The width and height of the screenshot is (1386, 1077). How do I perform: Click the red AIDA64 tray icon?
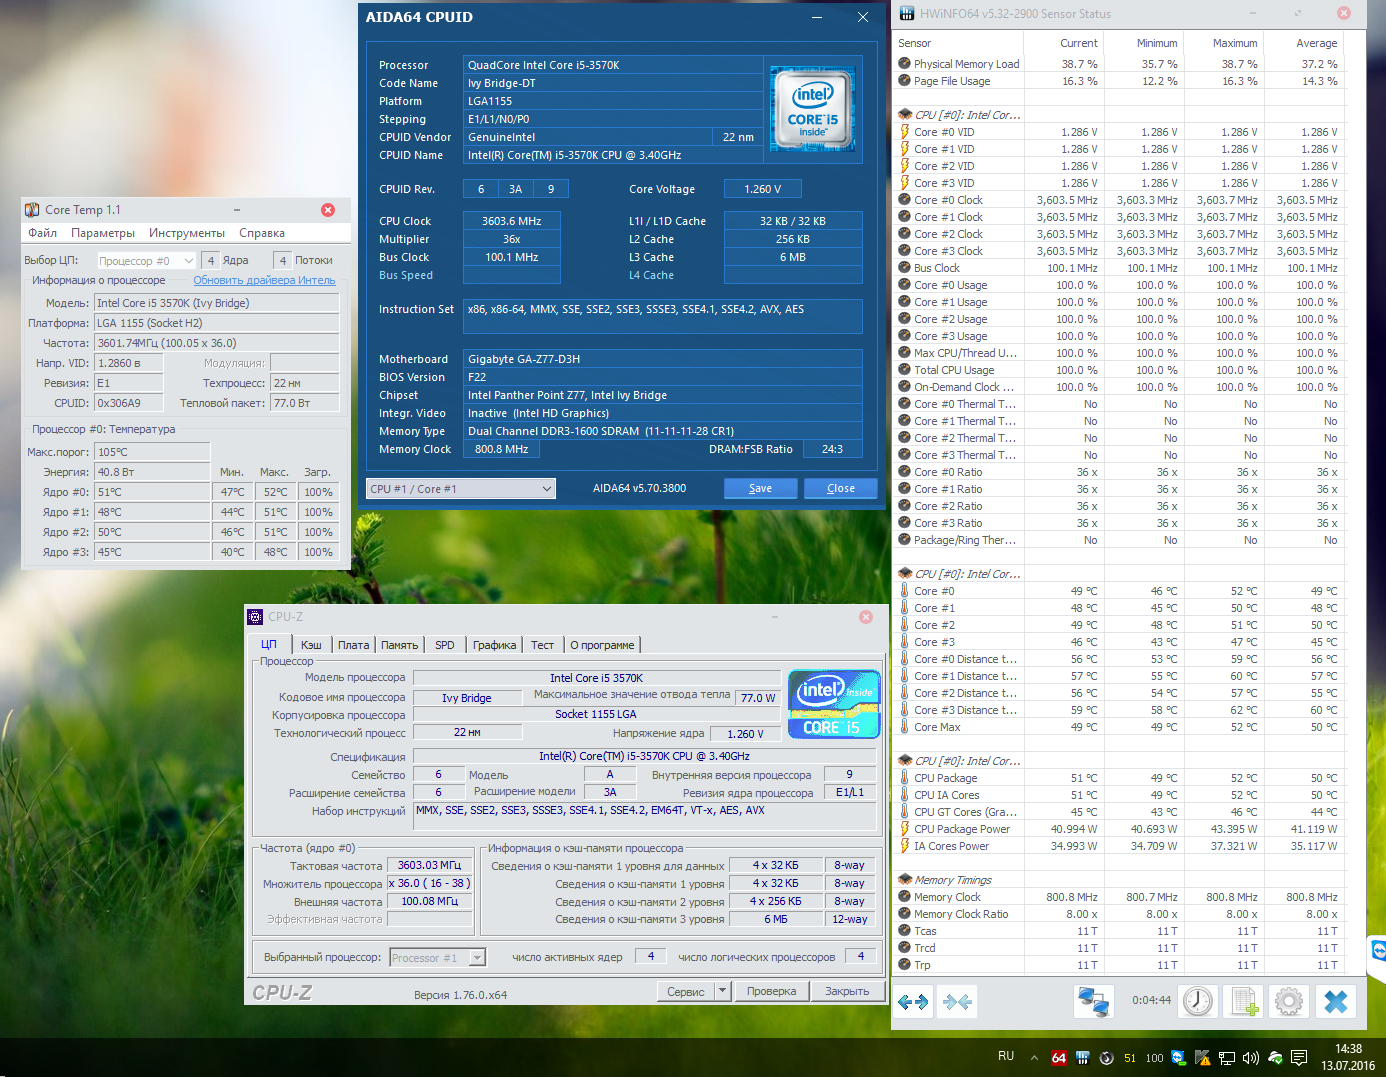click(x=1059, y=1057)
